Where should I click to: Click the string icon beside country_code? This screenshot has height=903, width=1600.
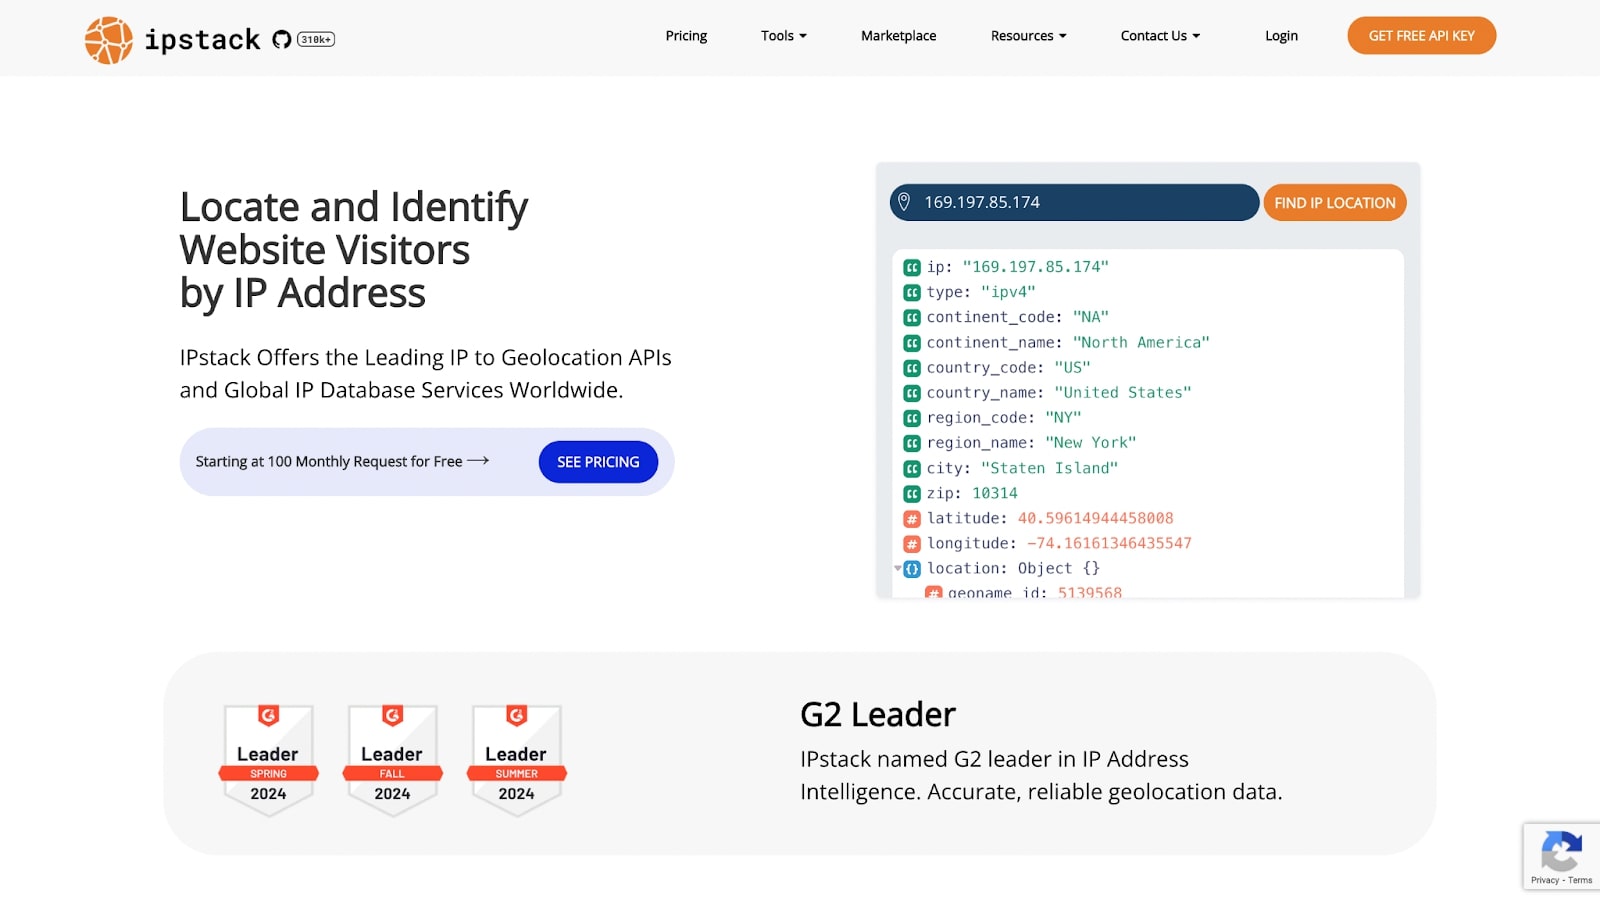click(x=912, y=367)
